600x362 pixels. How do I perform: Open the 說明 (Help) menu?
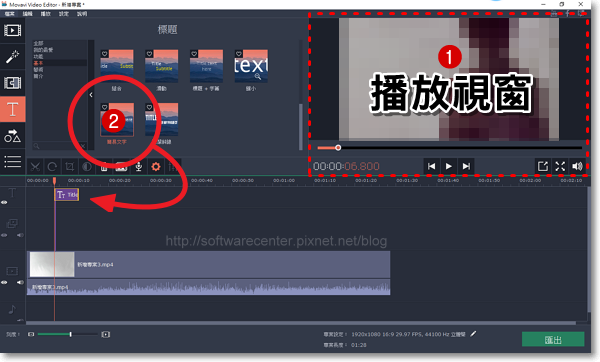coord(82,14)
